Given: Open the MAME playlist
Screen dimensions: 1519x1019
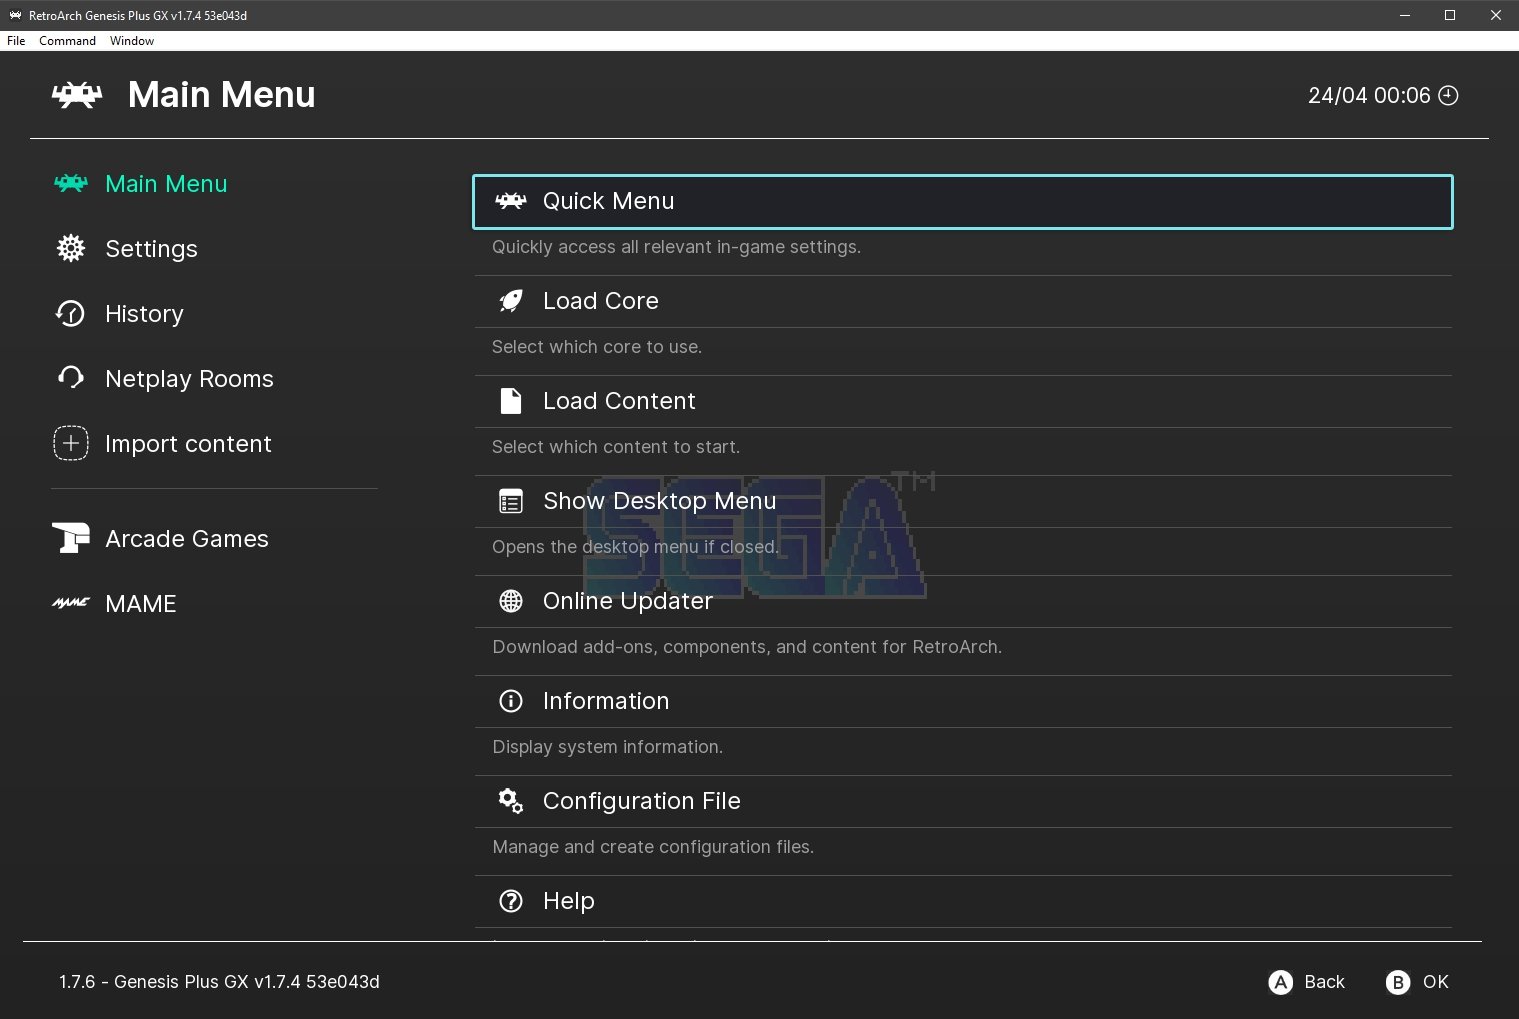Looking at the screenshot, I should tap(141, 604).
